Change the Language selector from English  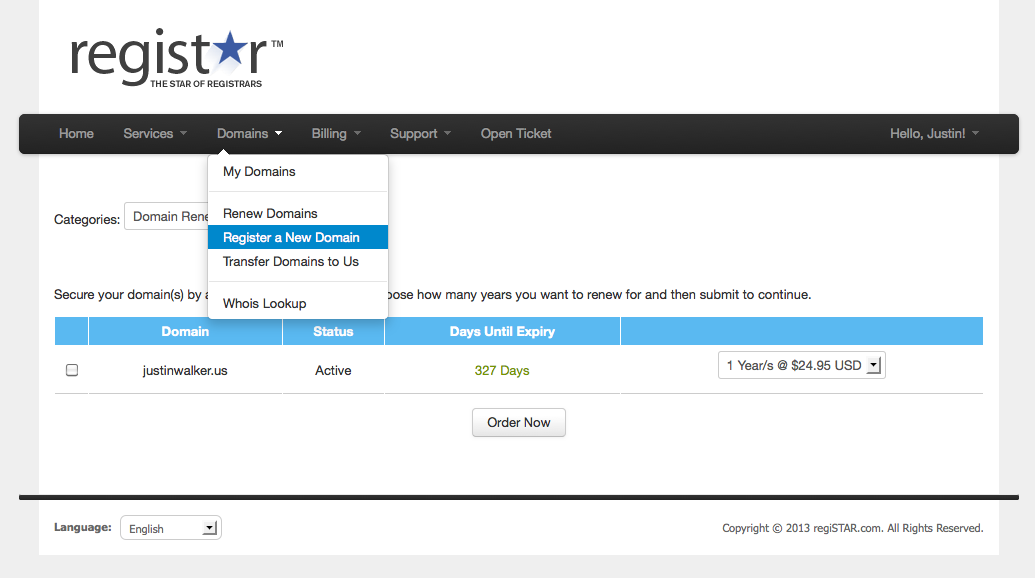coord(170,528)
